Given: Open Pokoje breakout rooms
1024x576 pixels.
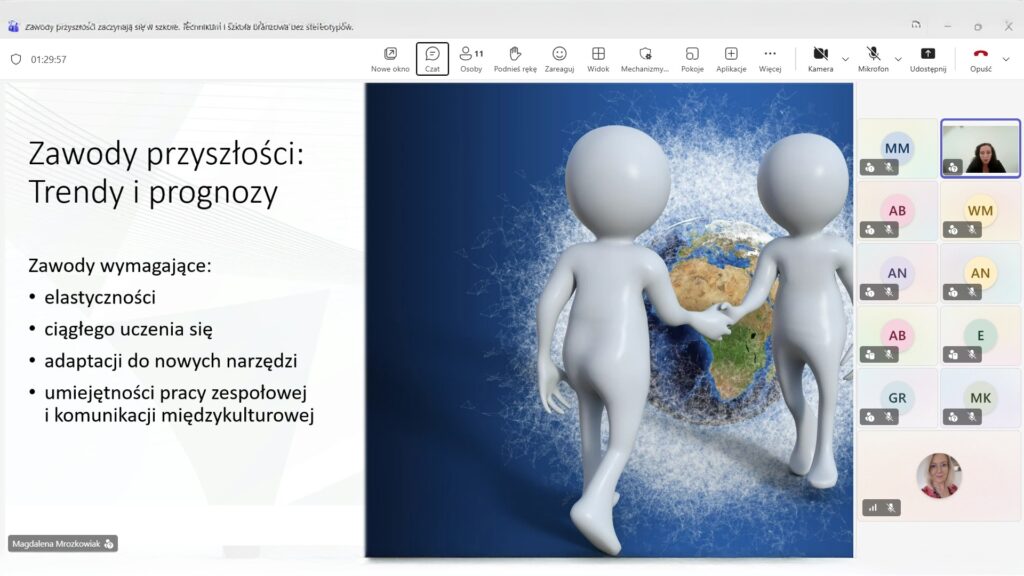Looking at the screenshot, I should (692, 59).
